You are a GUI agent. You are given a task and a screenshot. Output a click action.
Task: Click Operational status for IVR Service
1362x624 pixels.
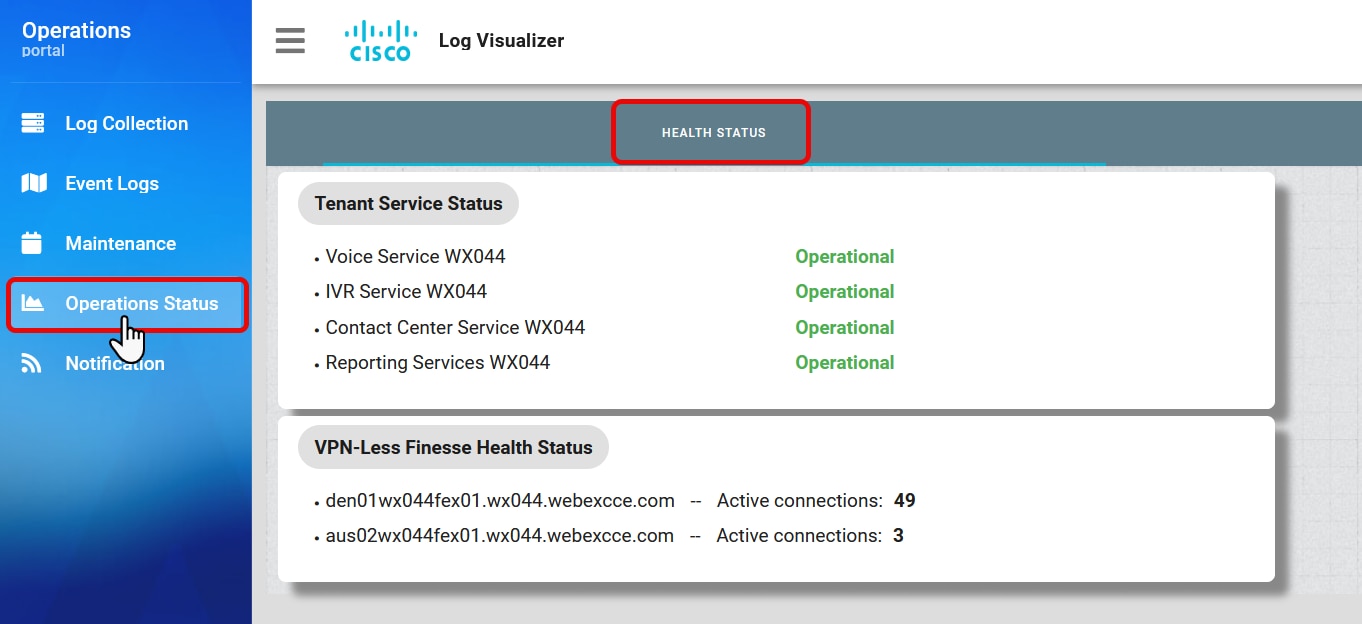click(844, 292)
